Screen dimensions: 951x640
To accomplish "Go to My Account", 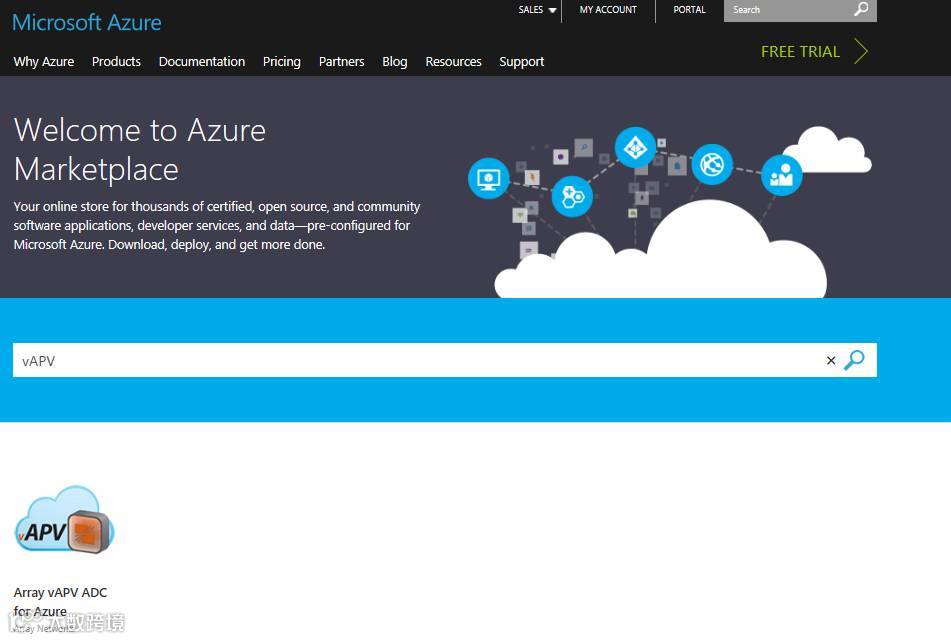I will click(x=608, y=10).
